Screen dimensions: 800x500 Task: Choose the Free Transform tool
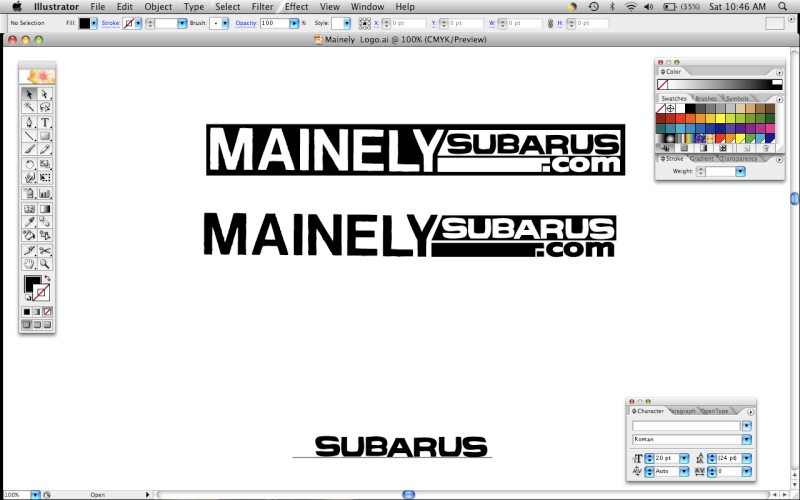45,178
